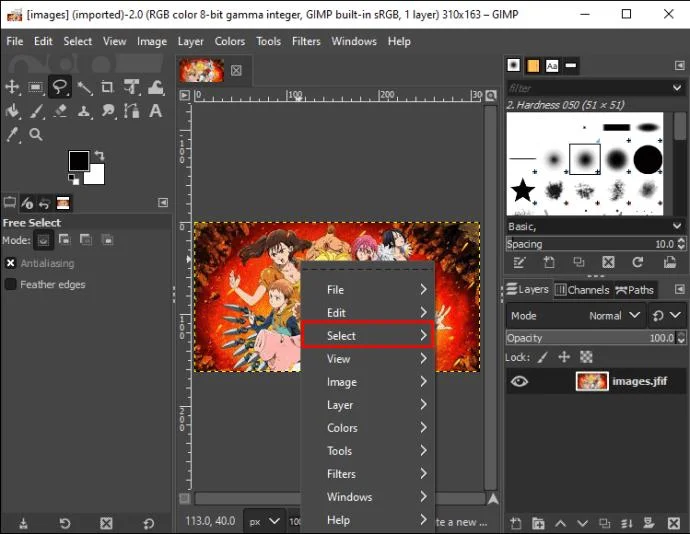This screenshot has height=534, width=690.
Task: Select the Rectangle Select tool
Action: [36, 87]
